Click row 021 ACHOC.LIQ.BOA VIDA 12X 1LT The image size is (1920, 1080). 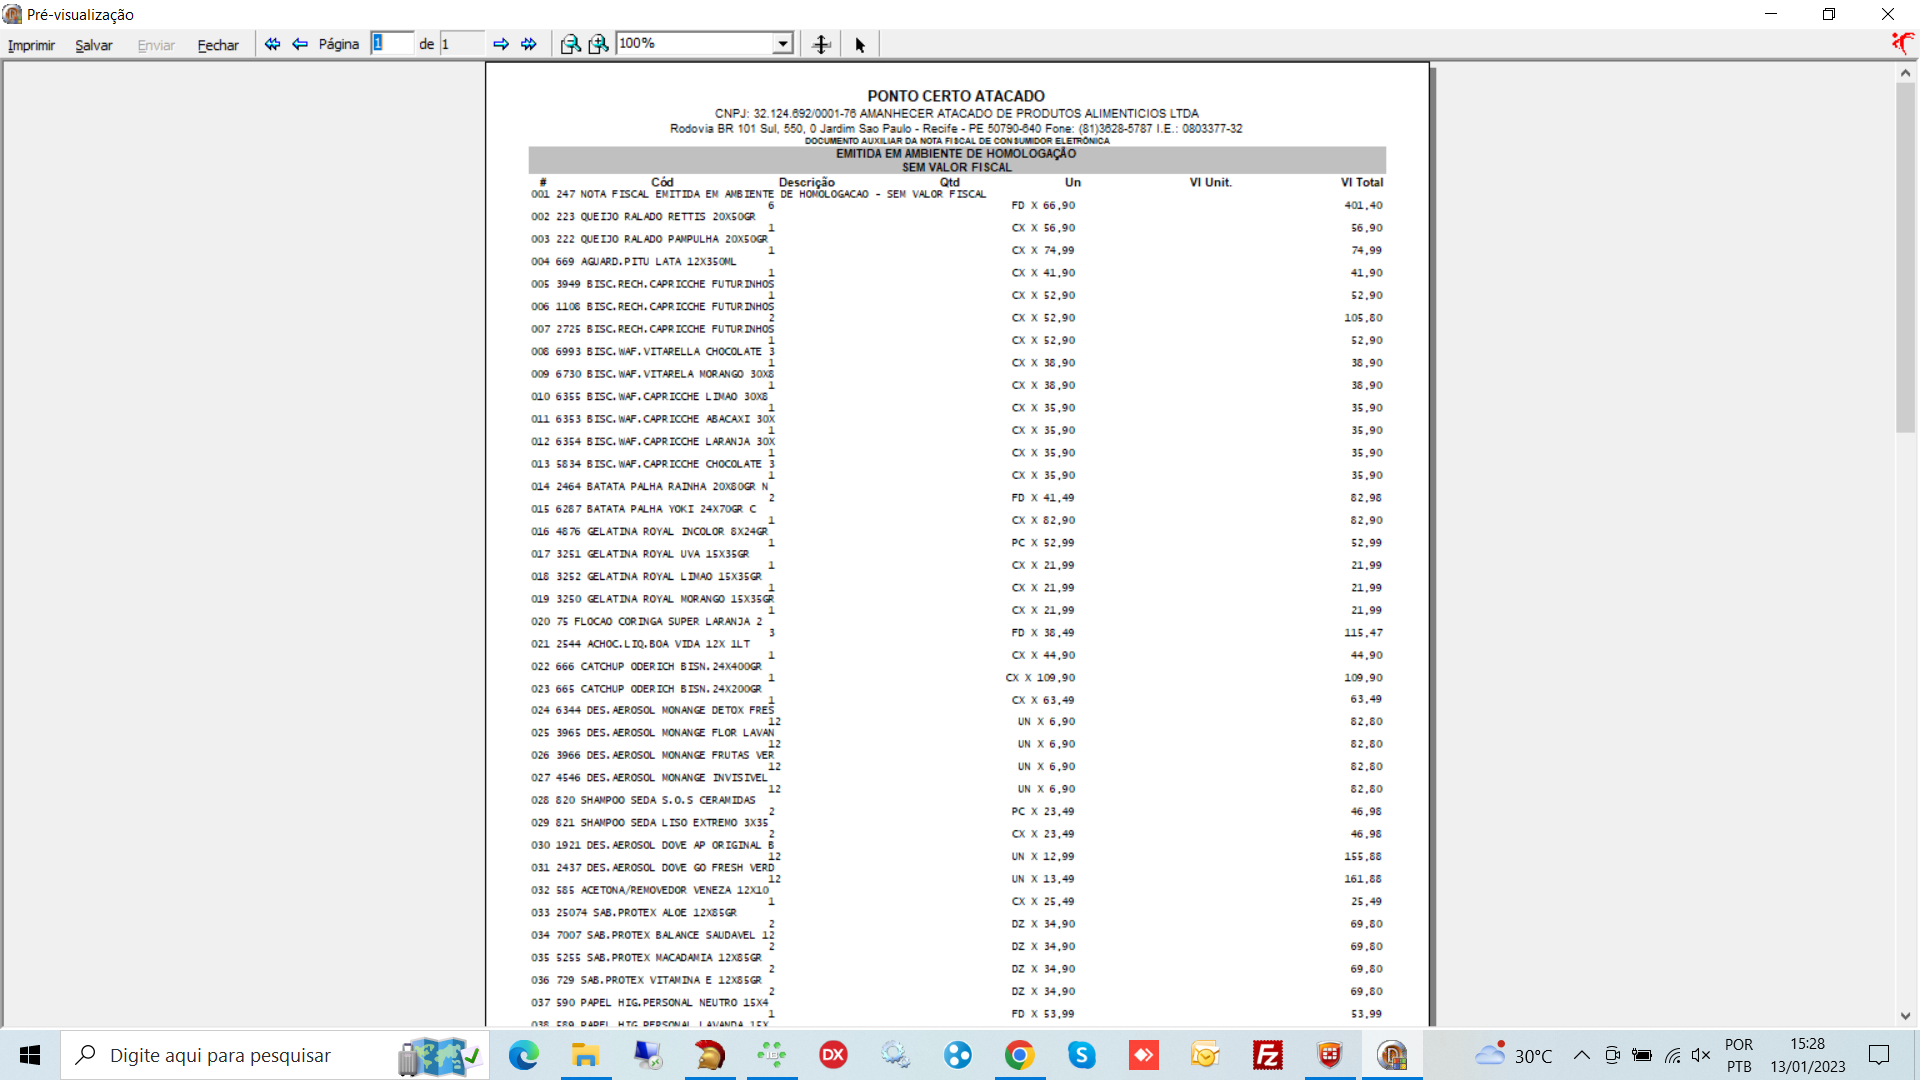[x=640, y=644]
